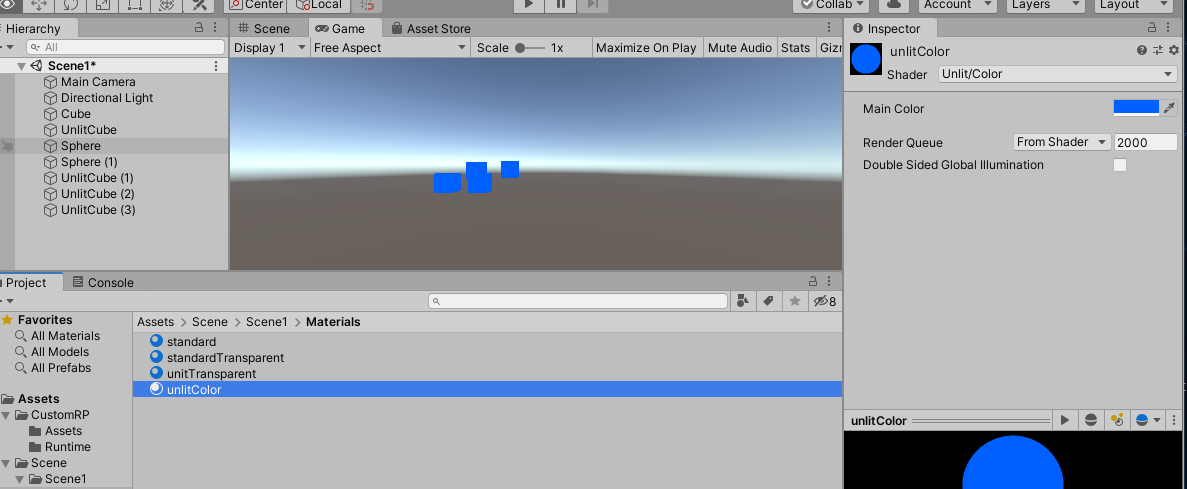Image resolution: width=1187 pixels, height=489 pixels.
Task: Enable Double Sided Global Illumination checkbox
Action: 1120,165
